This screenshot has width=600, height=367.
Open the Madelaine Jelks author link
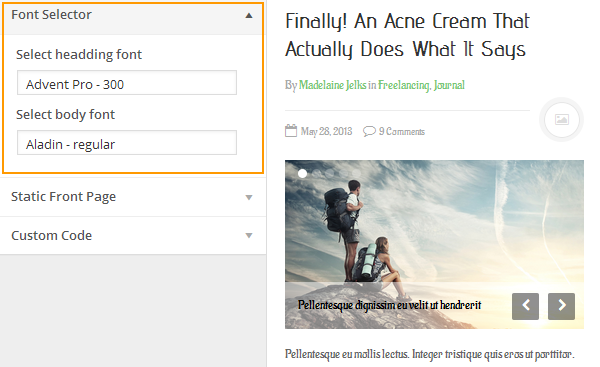coord(333,85)
